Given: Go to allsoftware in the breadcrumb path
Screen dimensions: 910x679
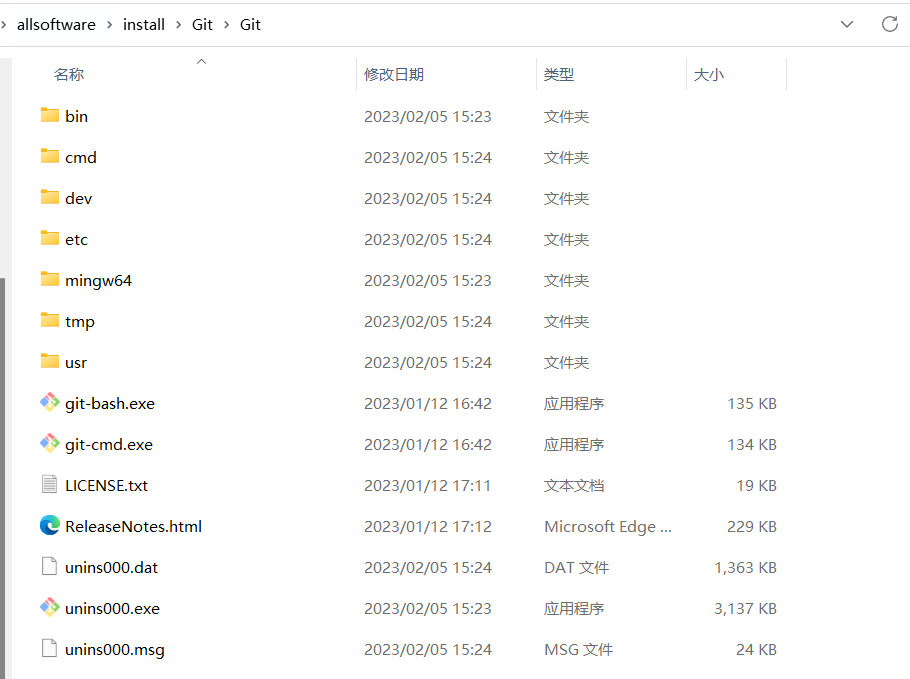Looking at the screenshot, I should 56,25.
